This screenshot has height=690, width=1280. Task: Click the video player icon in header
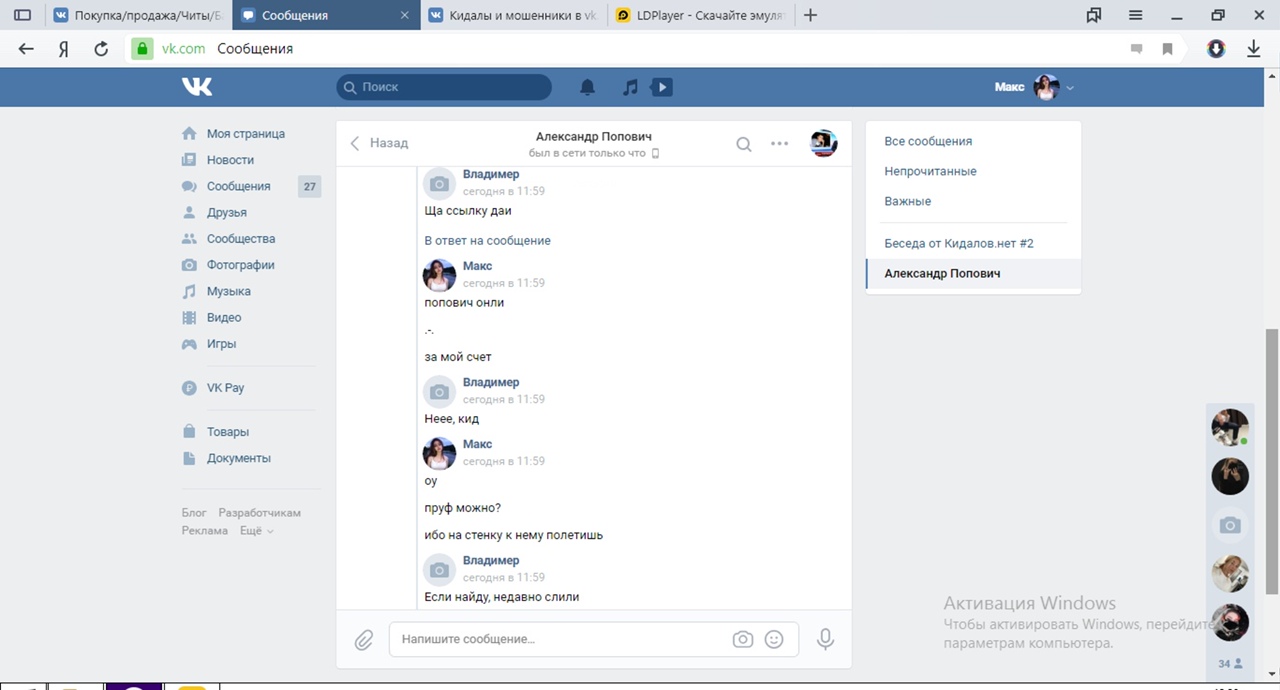tap(661, 87)
